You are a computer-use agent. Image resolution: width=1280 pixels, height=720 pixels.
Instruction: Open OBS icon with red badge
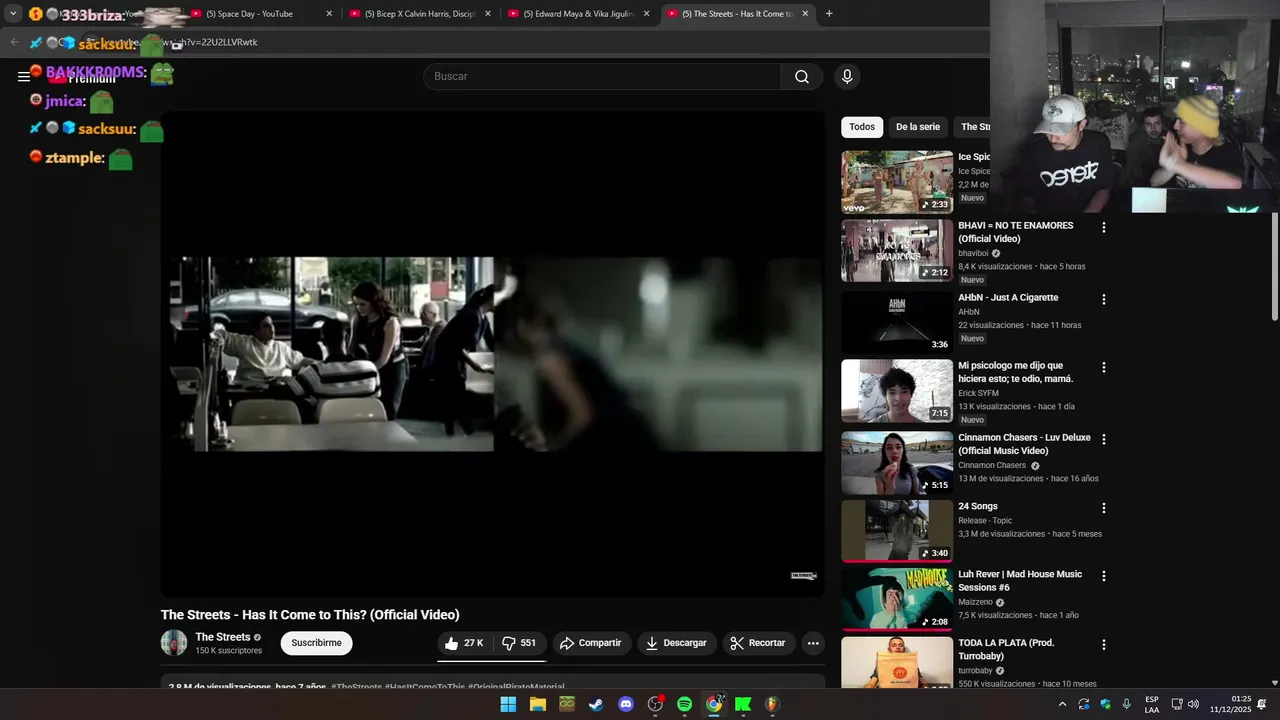[656, 704]
